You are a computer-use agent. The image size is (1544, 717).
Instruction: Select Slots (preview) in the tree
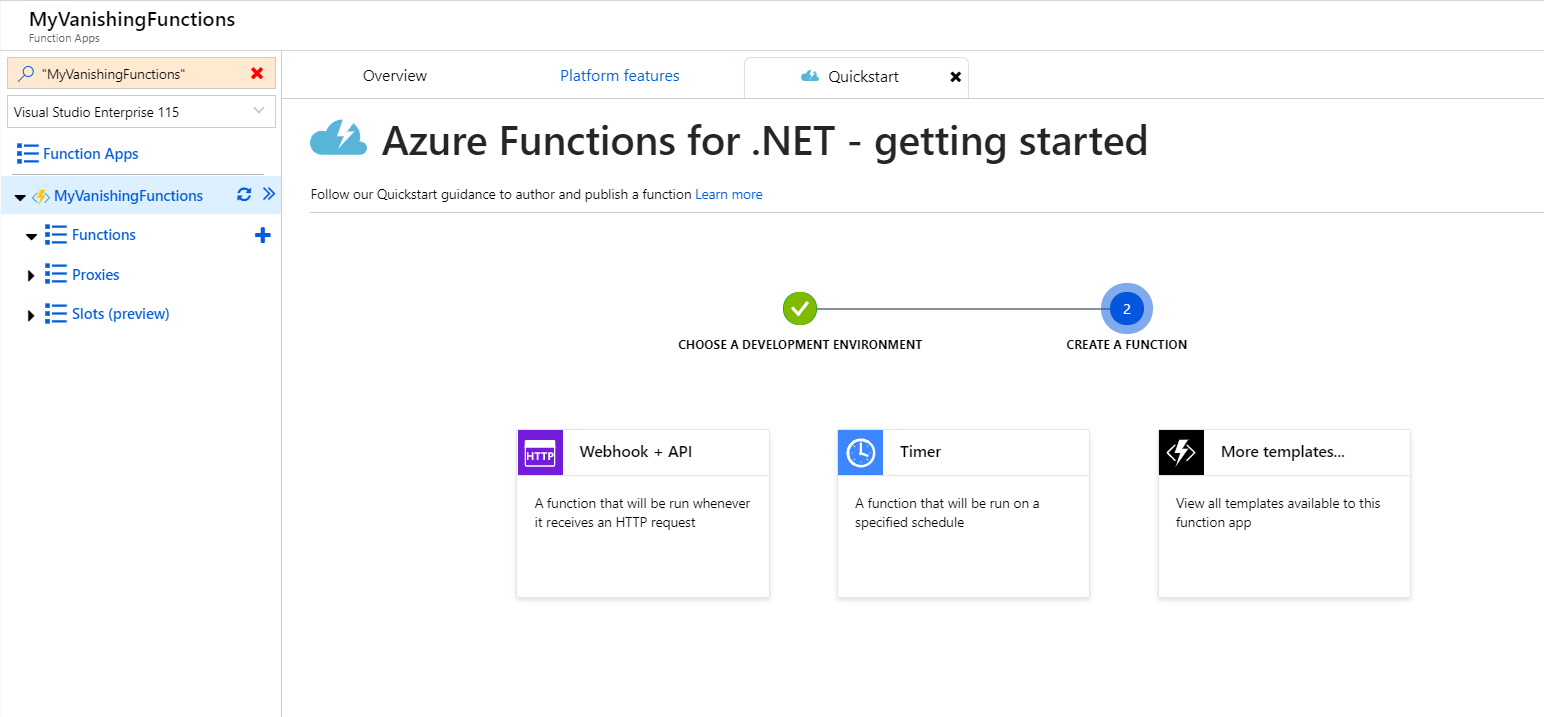[x=121, y=314]
